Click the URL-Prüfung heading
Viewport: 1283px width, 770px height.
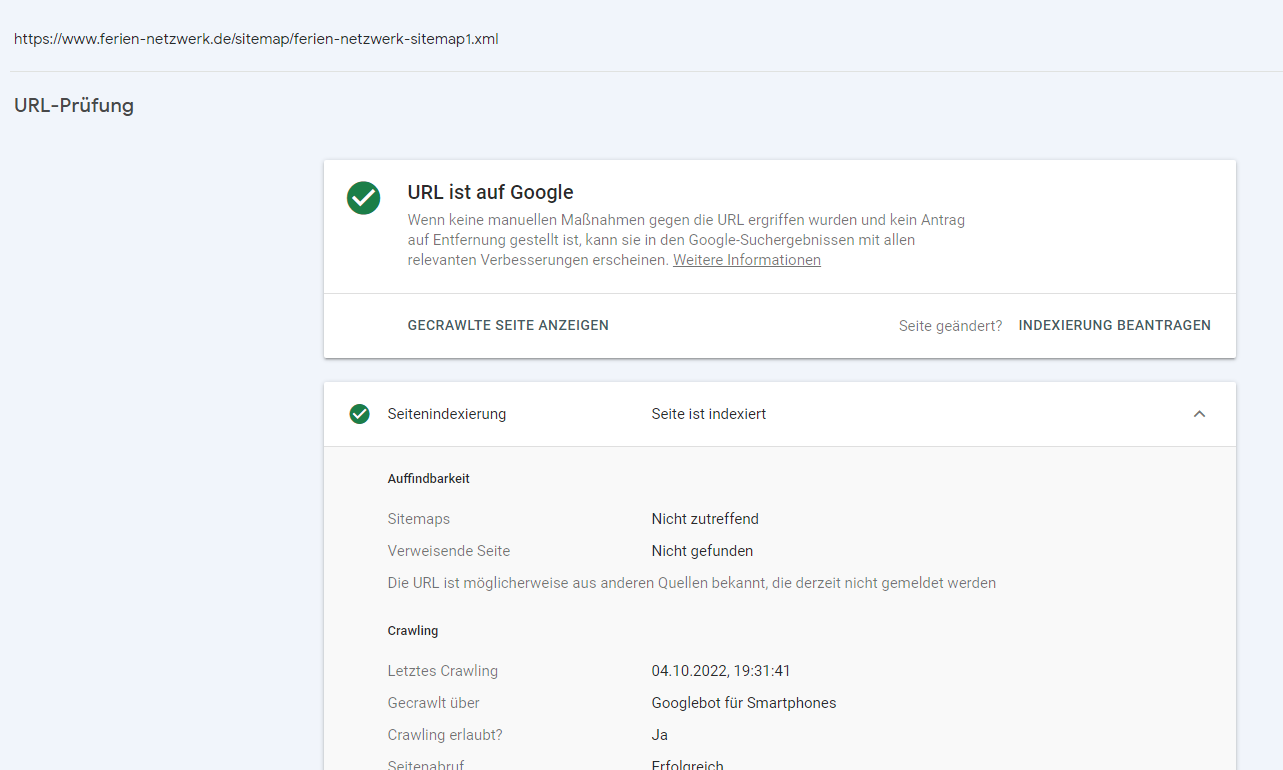[74, 105]
